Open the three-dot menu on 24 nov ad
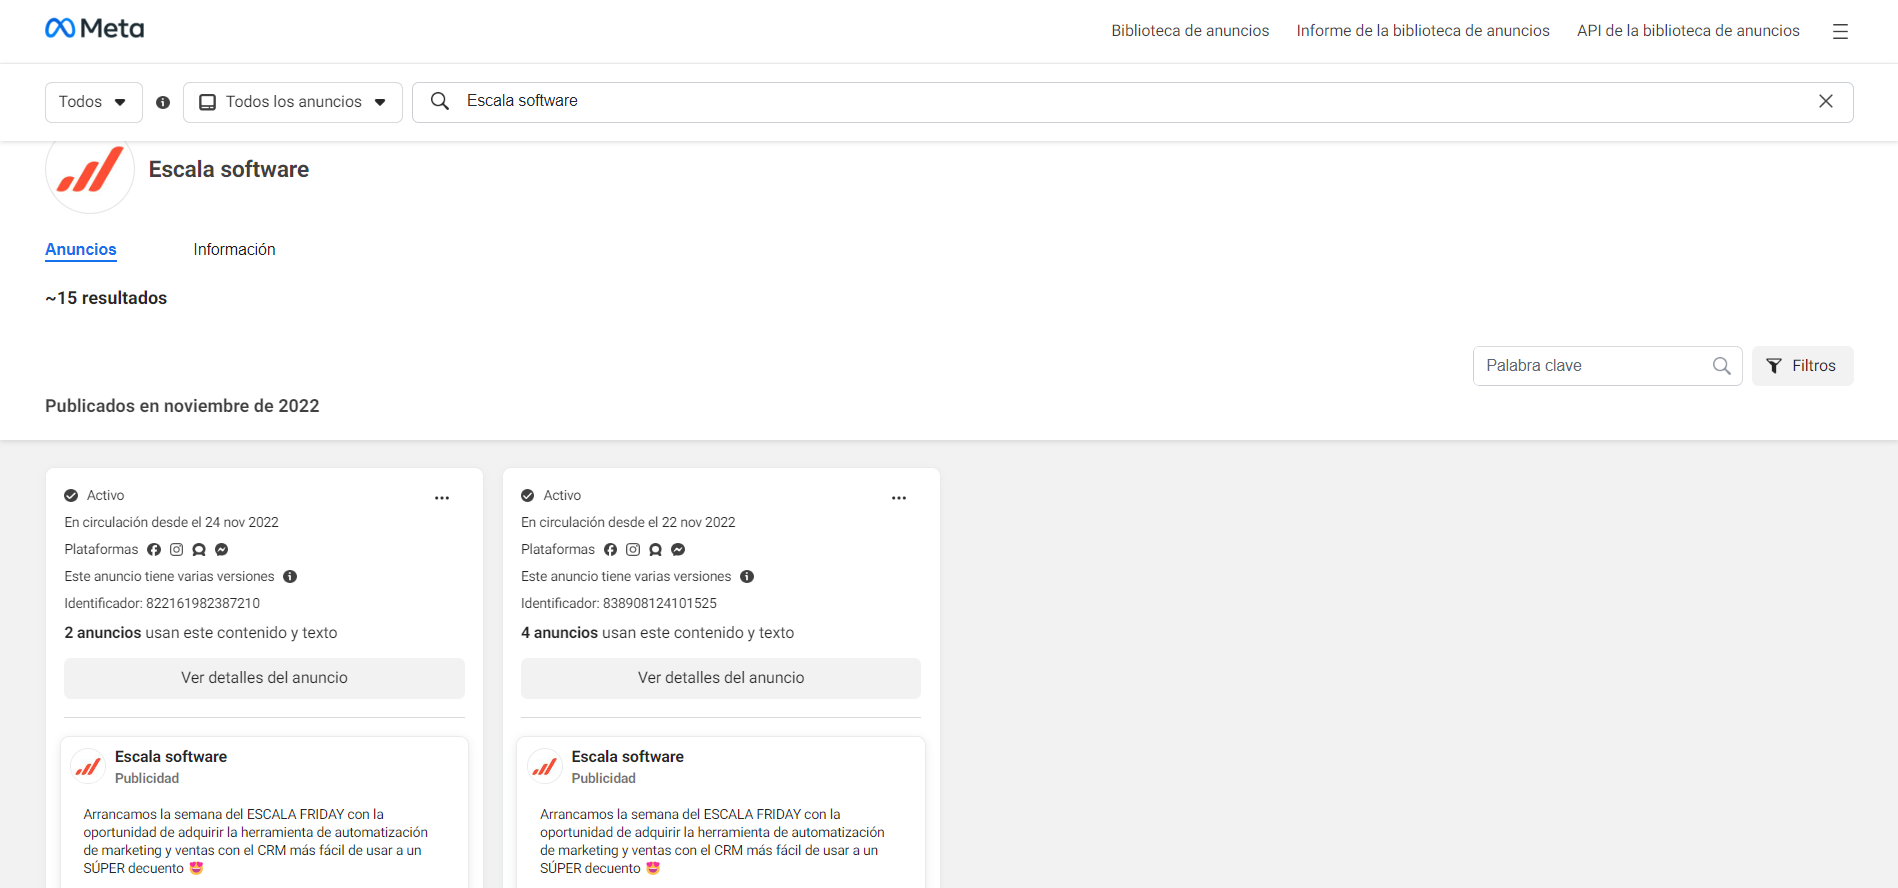This screenshot has height=888, width=1898. [x=442, y=498]
